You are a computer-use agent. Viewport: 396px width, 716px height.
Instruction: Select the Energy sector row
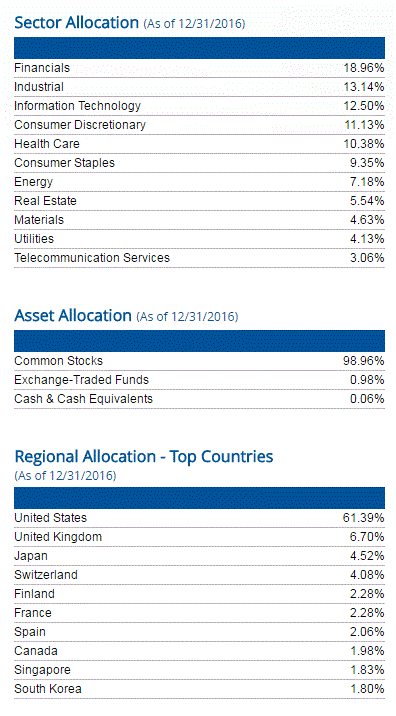pos(199,182)
